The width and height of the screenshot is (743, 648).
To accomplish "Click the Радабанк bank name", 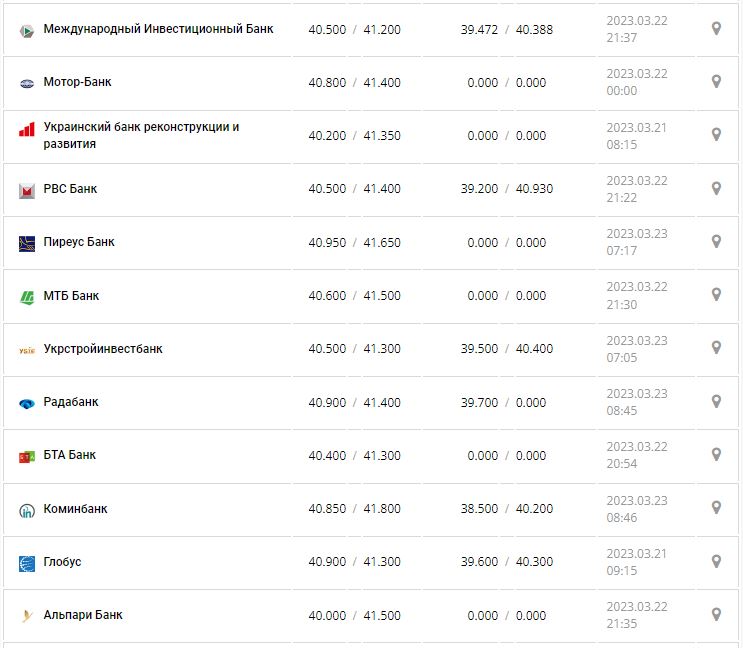I will click(x=71, y=402).
